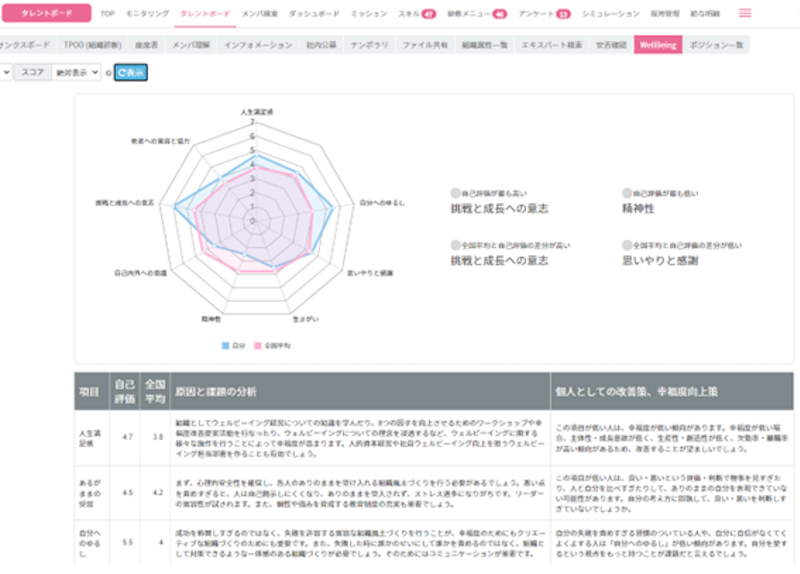Click the 人生満足感 axis label on radar chart
The image size is (800, 574).
(x=257, y=111)
